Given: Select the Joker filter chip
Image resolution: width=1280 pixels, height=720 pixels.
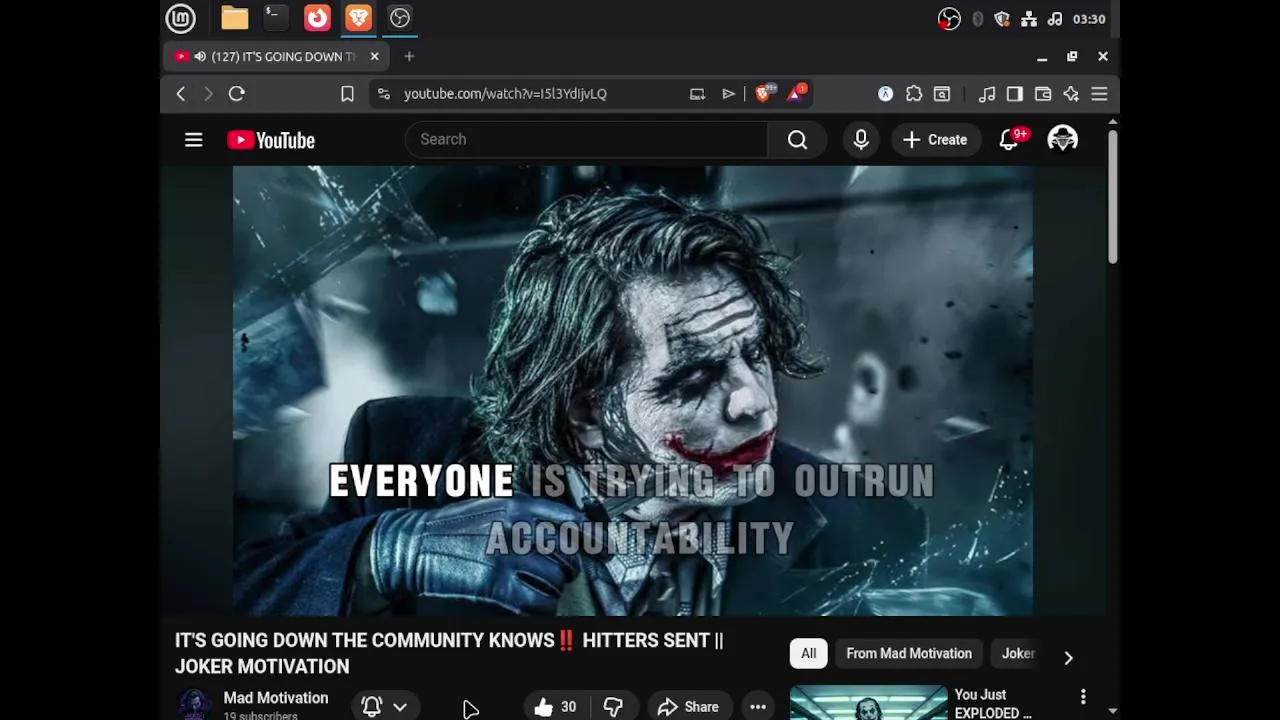Looking at the screenshot, I should point(1018,654).
